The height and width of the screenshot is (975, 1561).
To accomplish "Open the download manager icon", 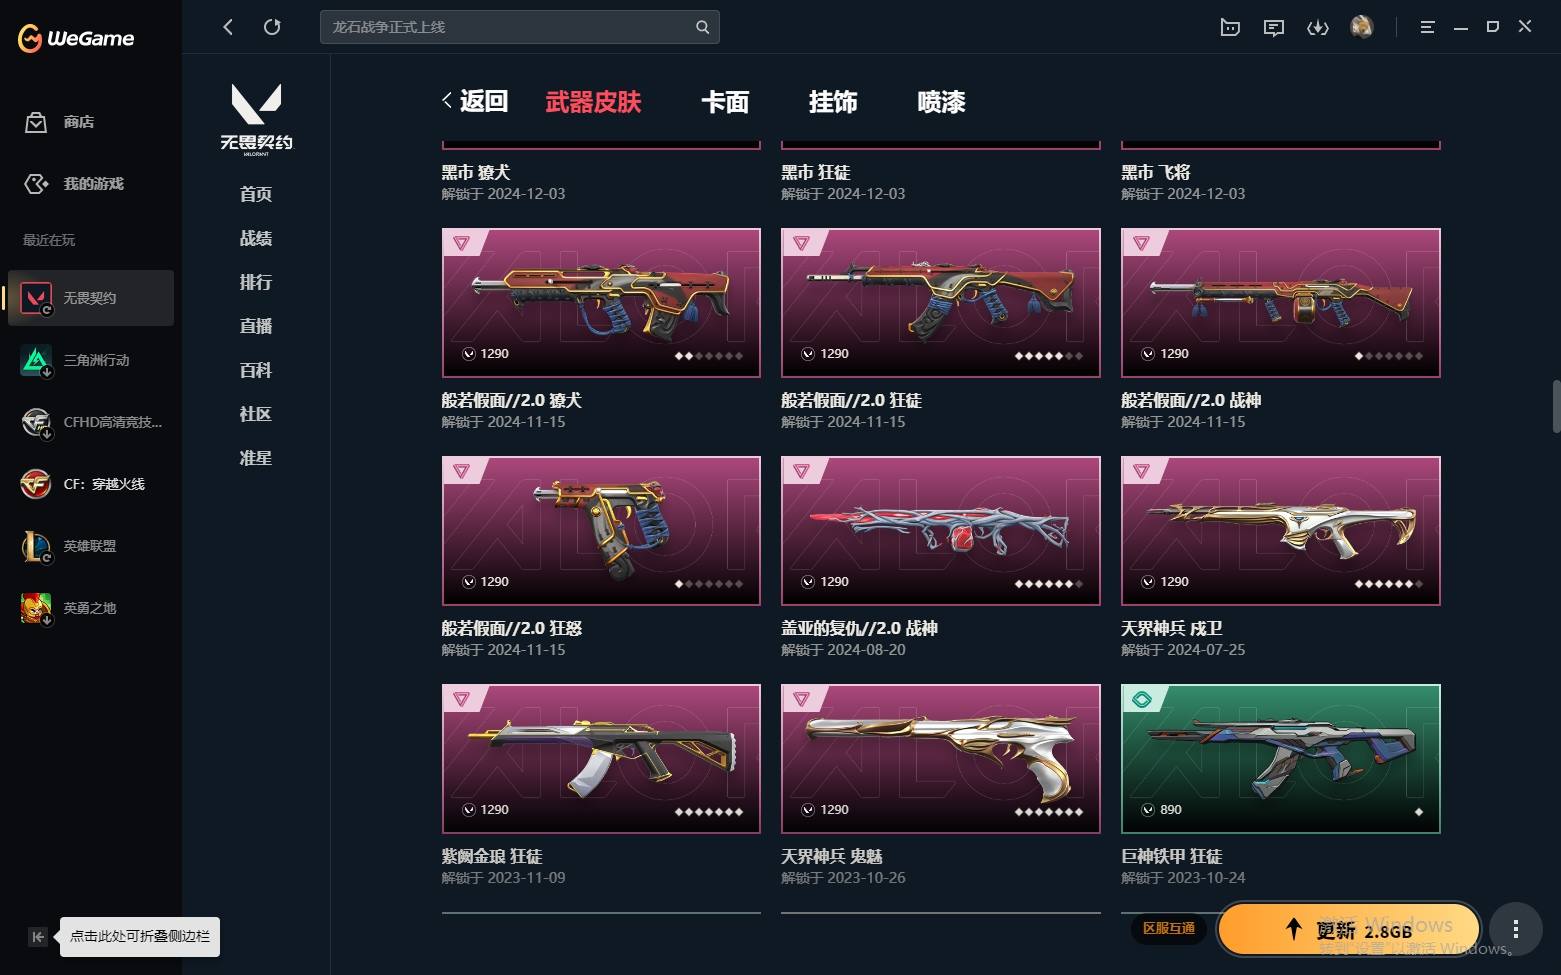I will point(1318,28).
